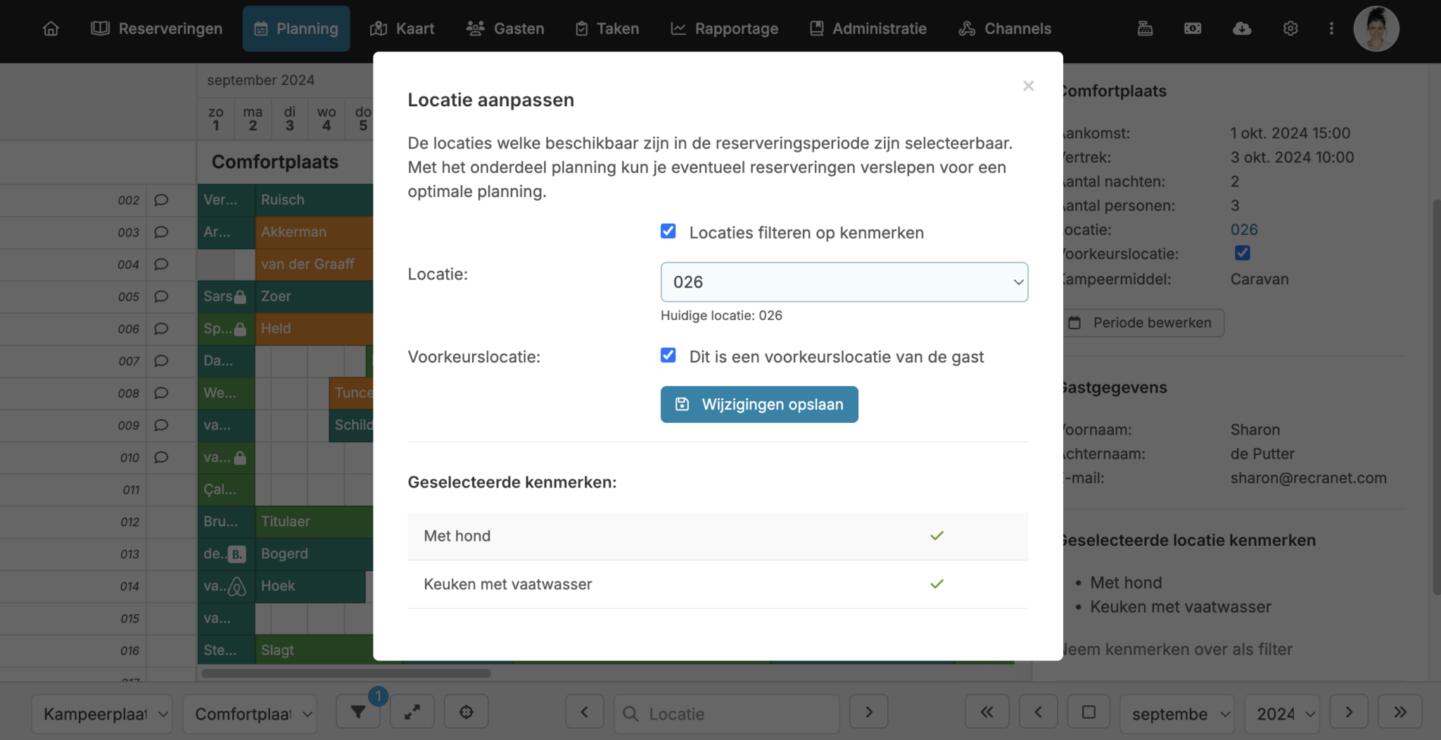Click the home icon in top navigation

[51, 28]
